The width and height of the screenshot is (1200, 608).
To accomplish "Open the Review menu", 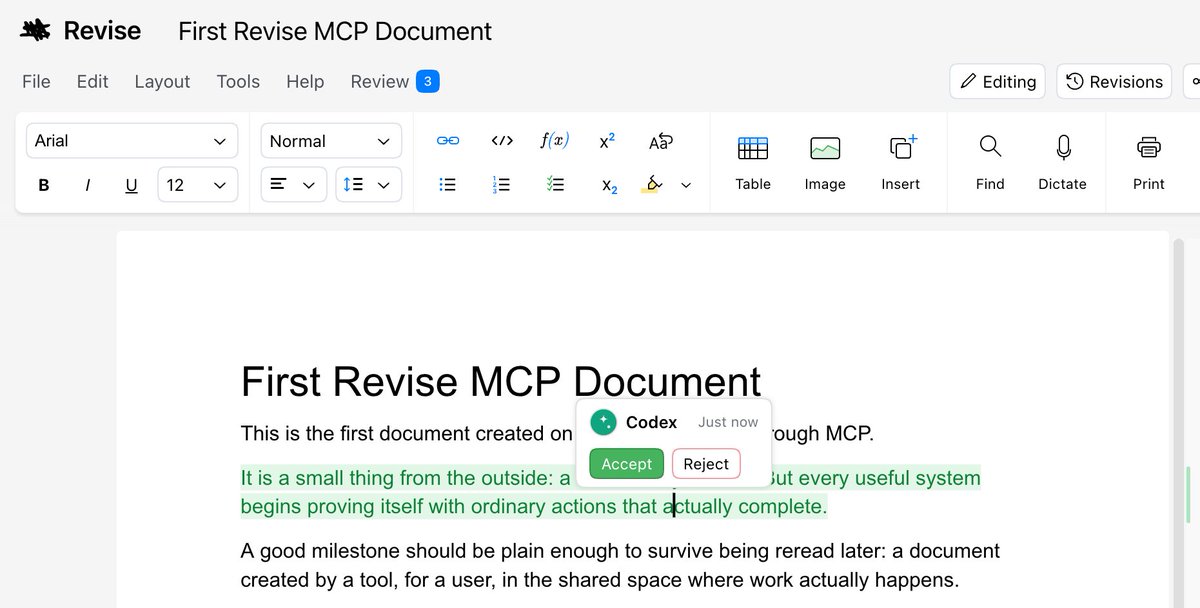I will tap(380, 82).
